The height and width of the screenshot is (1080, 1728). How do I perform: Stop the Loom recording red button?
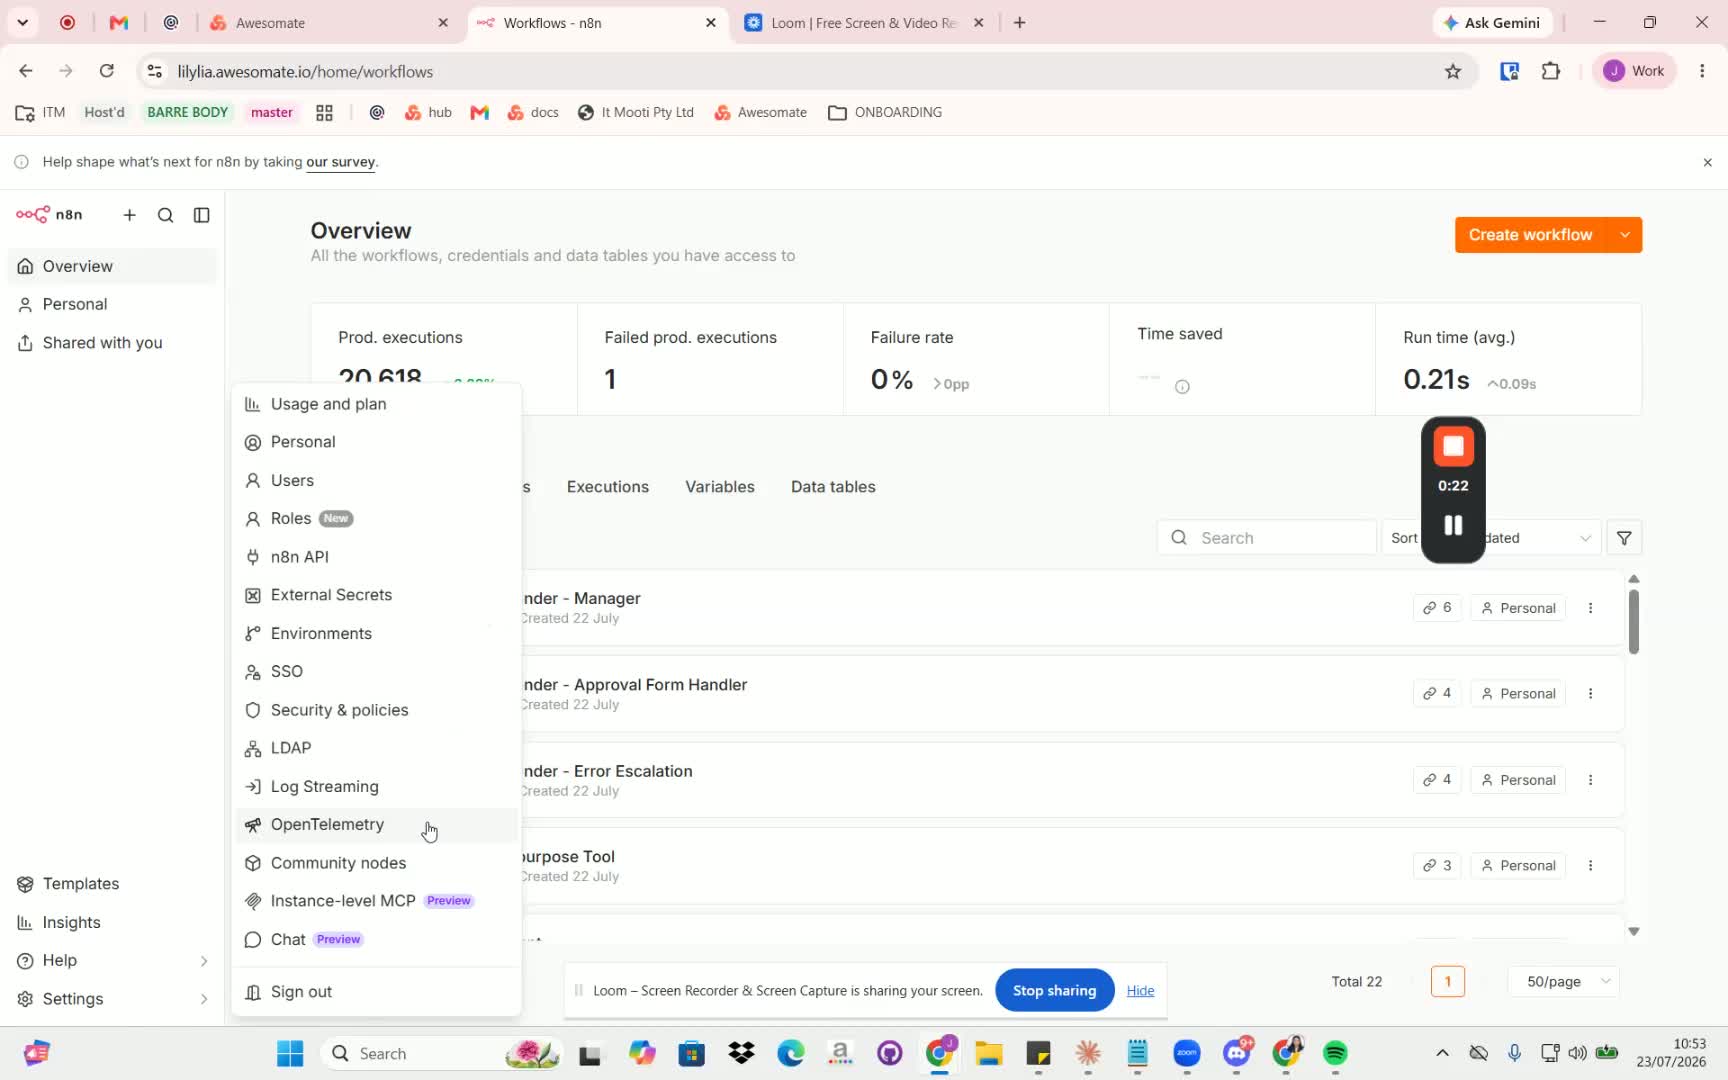tap(1453, 446)
